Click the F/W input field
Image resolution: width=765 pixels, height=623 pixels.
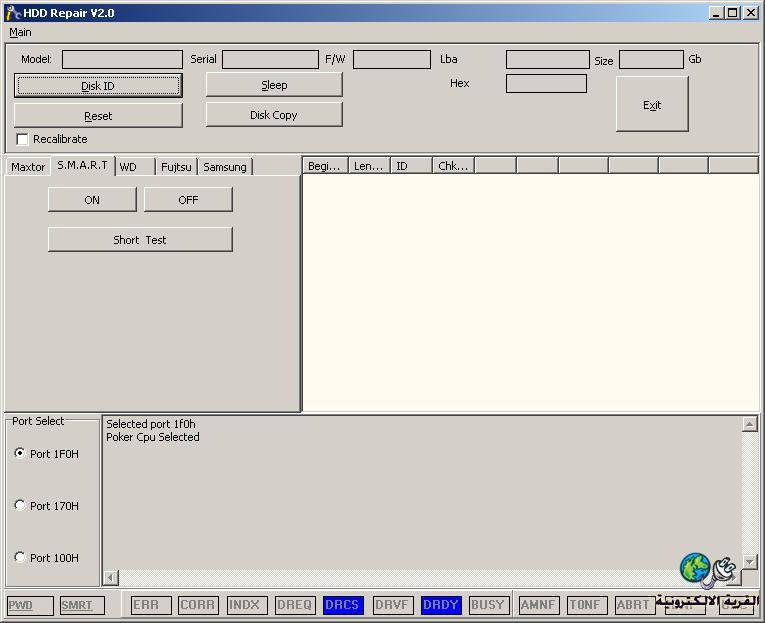[x=392, y=60]
